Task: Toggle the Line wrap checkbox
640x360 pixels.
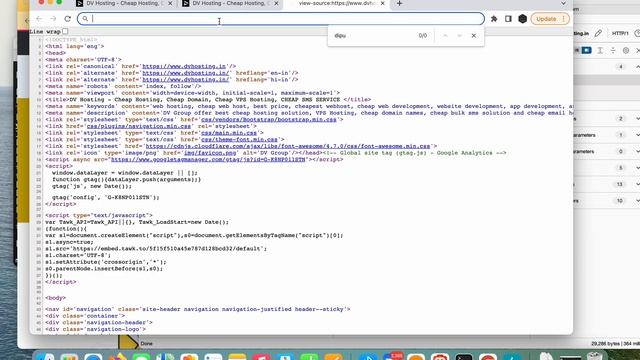Action: tap(65, 31)
